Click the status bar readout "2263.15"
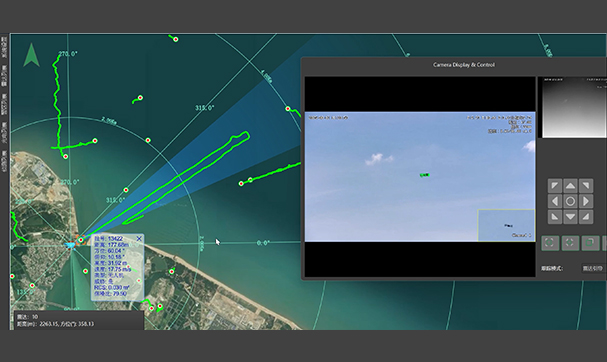Image resolution: width=607 pixels, height=362 pixels. click(x=49, y=324)
